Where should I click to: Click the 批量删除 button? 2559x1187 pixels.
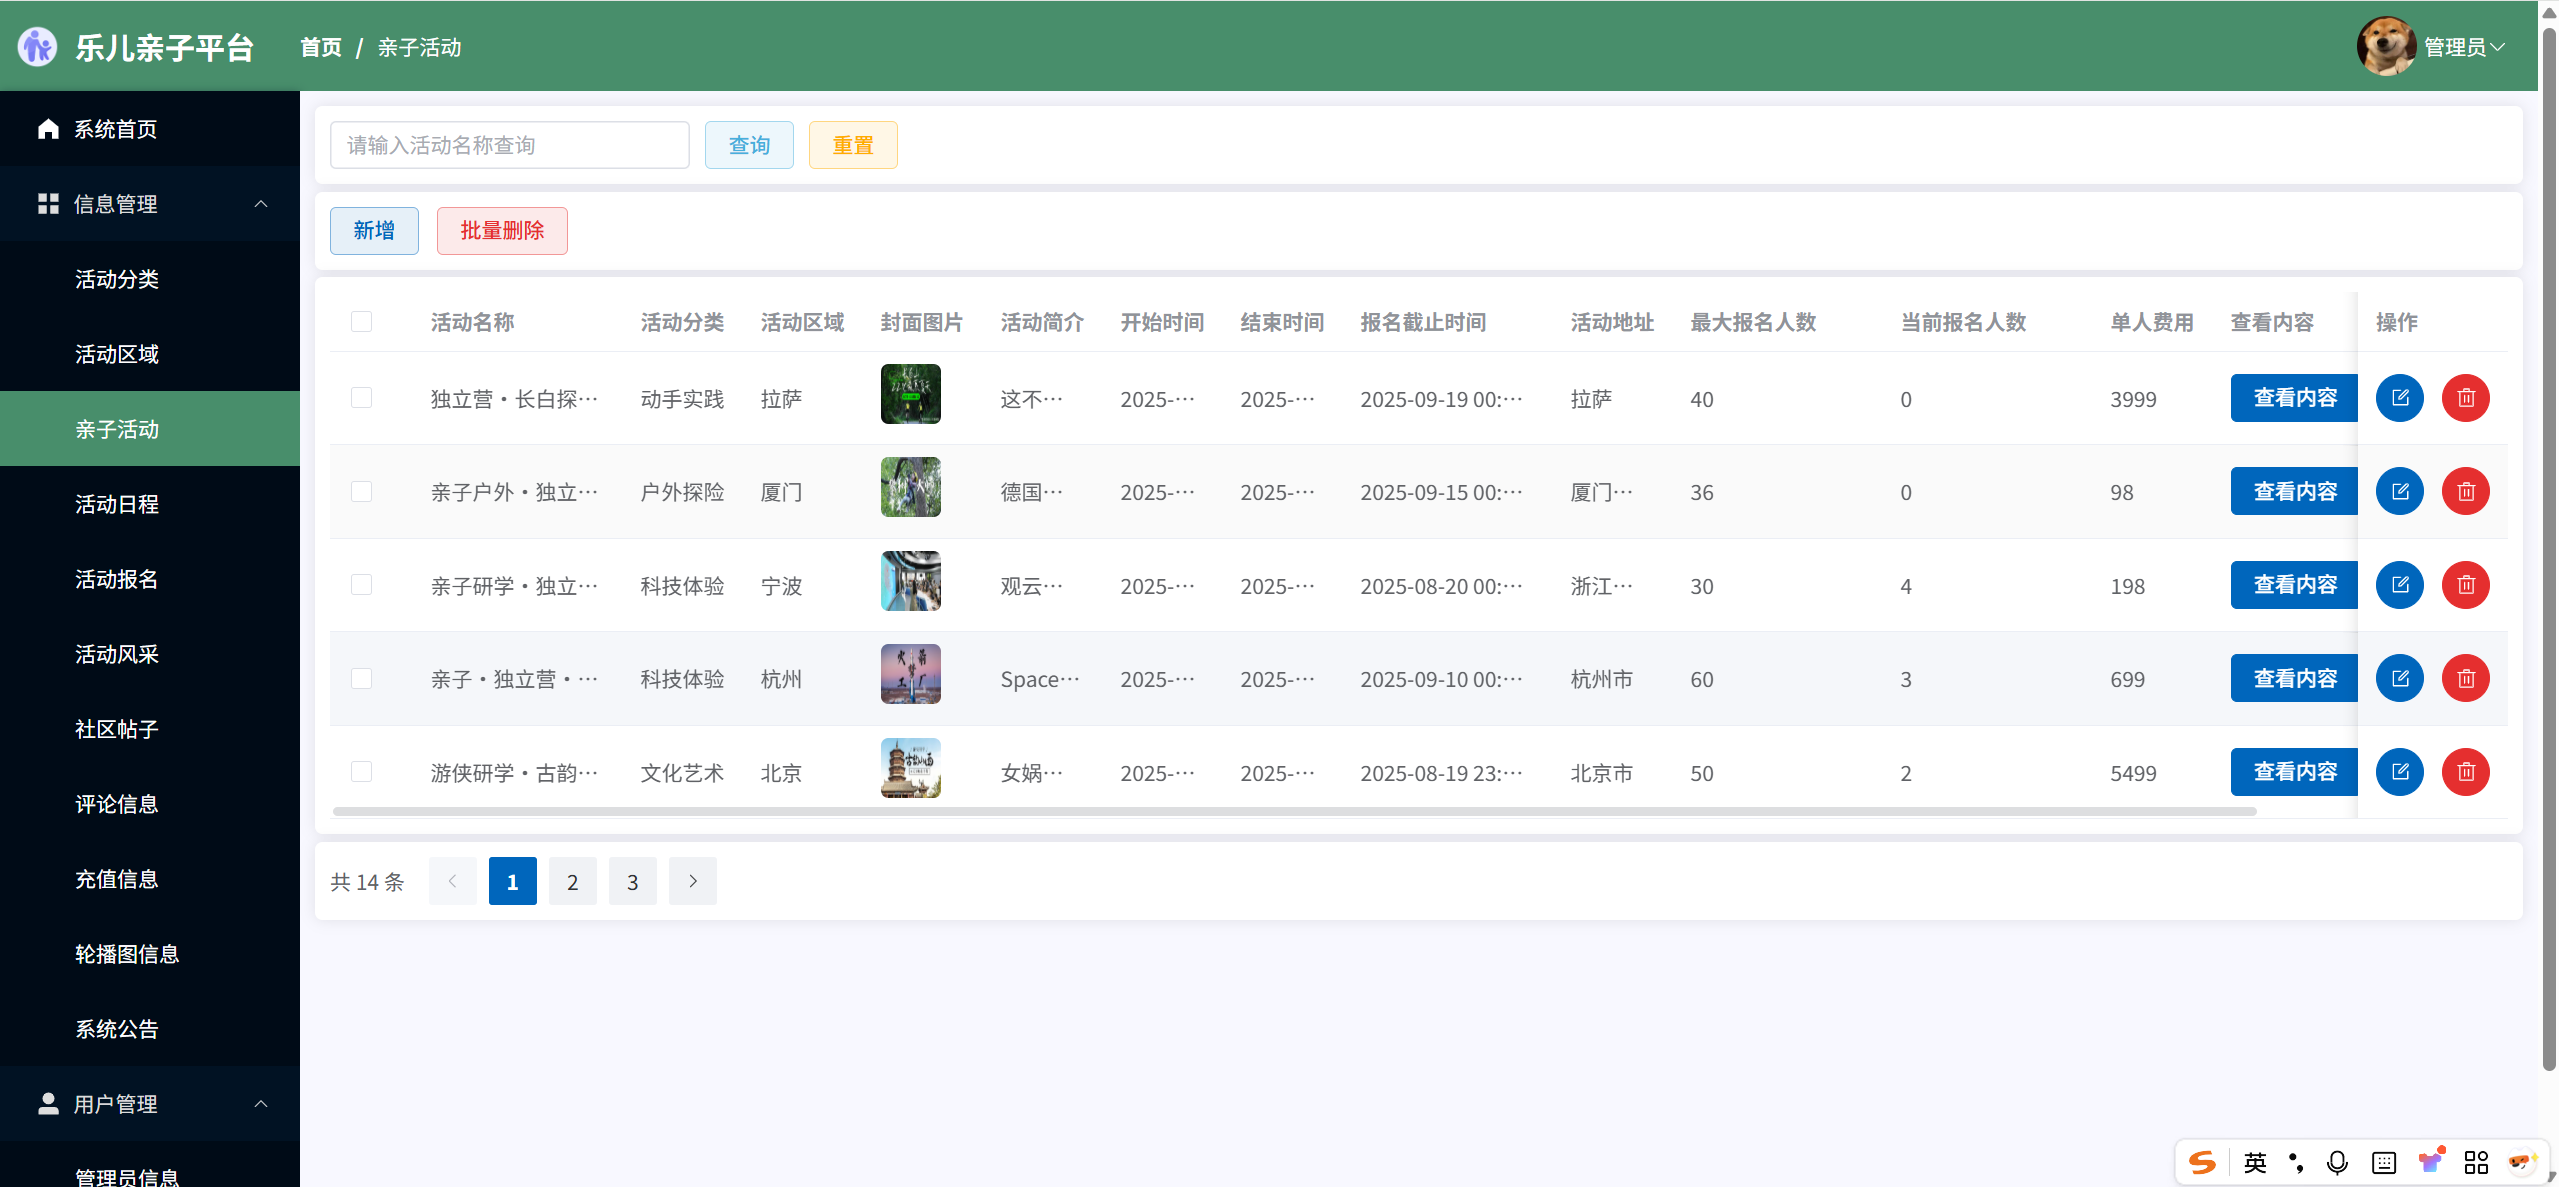click(x=502, y=231)
